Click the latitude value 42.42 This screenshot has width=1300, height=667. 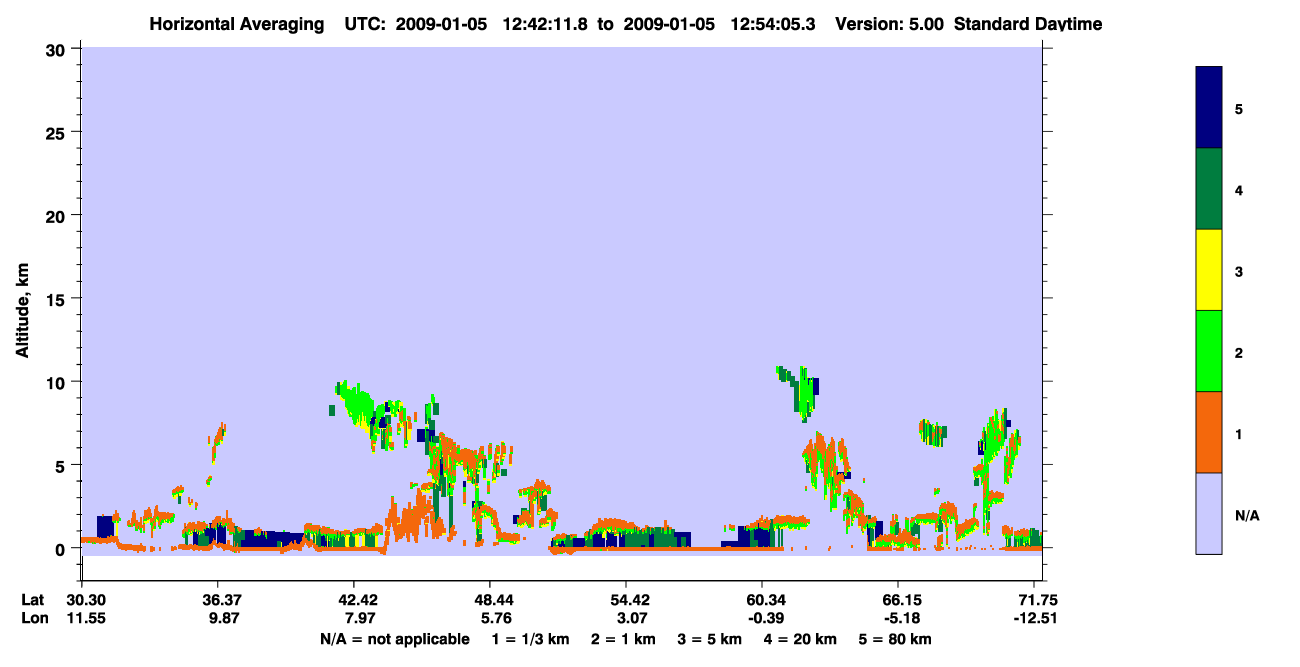(x=358, y=600)
